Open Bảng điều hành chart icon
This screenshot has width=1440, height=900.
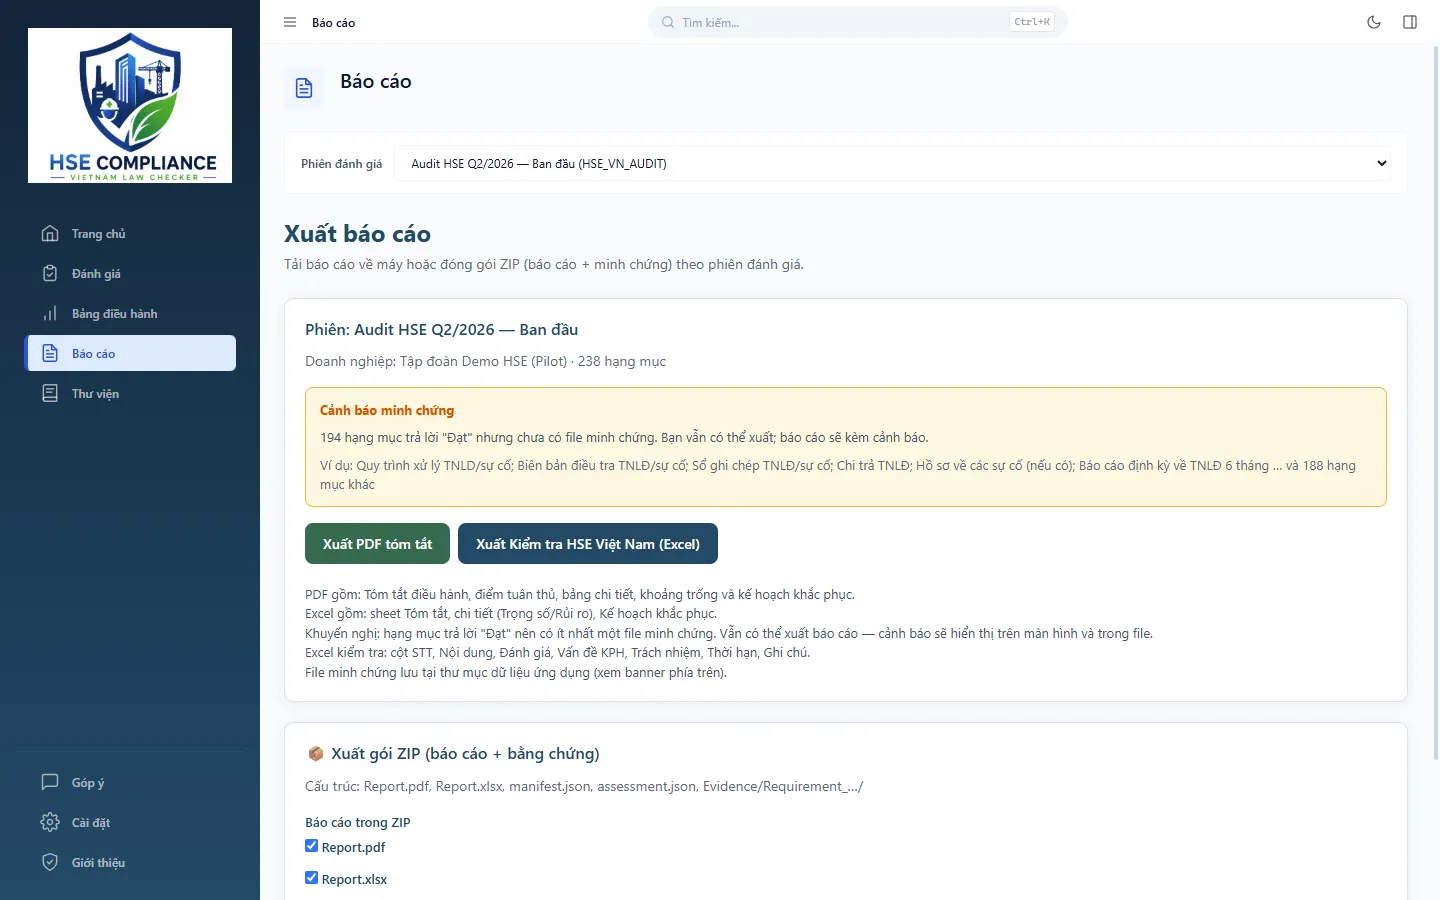[50, 313]
